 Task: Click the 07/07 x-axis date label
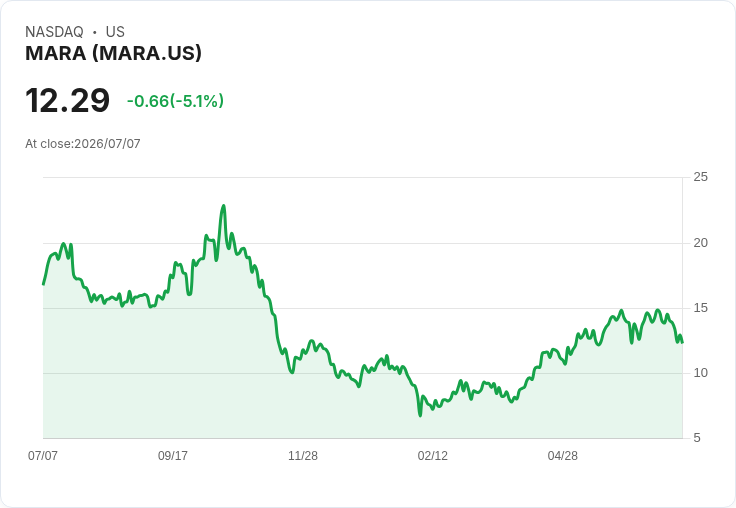(43, 455)
